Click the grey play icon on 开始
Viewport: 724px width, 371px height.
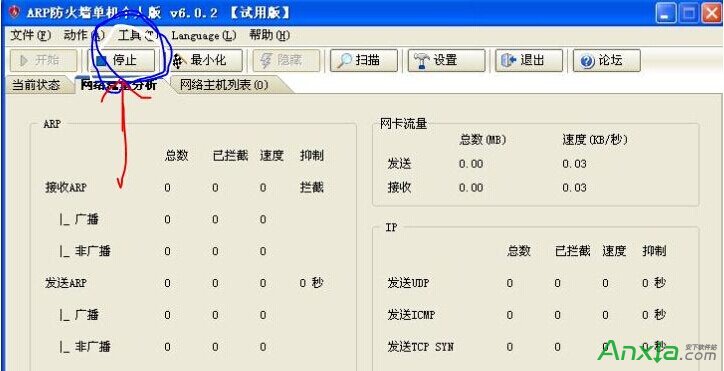24,61
